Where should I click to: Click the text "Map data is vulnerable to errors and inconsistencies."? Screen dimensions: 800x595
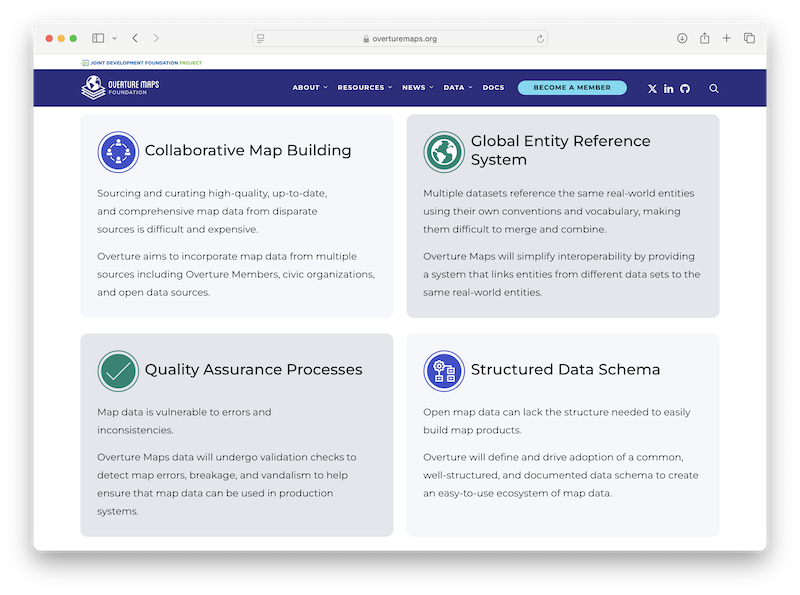click(x=184, y=421)
